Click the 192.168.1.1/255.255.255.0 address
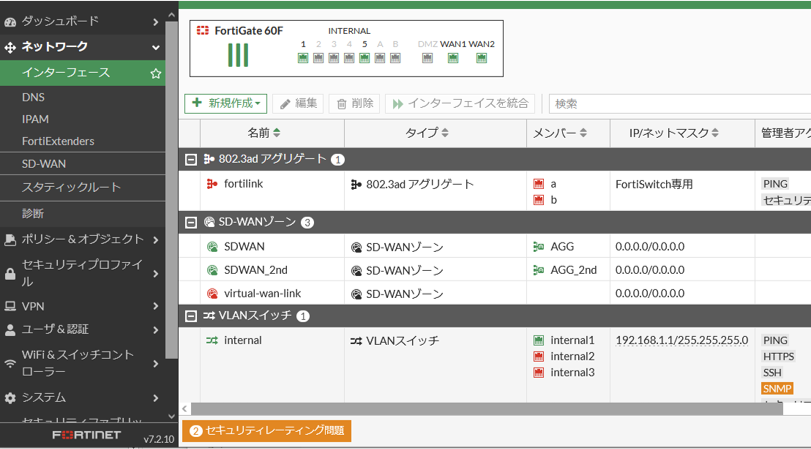Screen dimensions: 811x449 pos(682,340)
